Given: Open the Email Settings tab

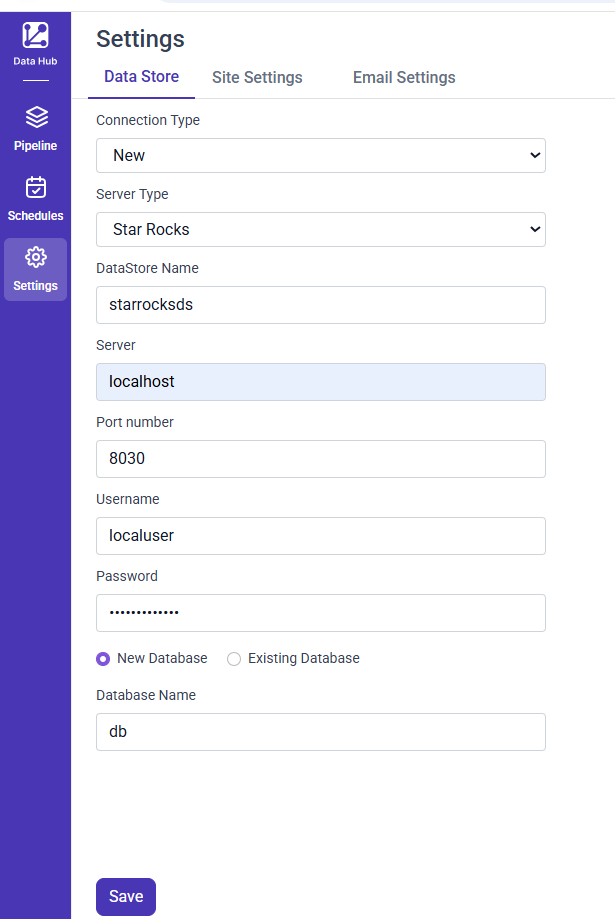Looking at the screenshot, I should (x=404, y=77).
